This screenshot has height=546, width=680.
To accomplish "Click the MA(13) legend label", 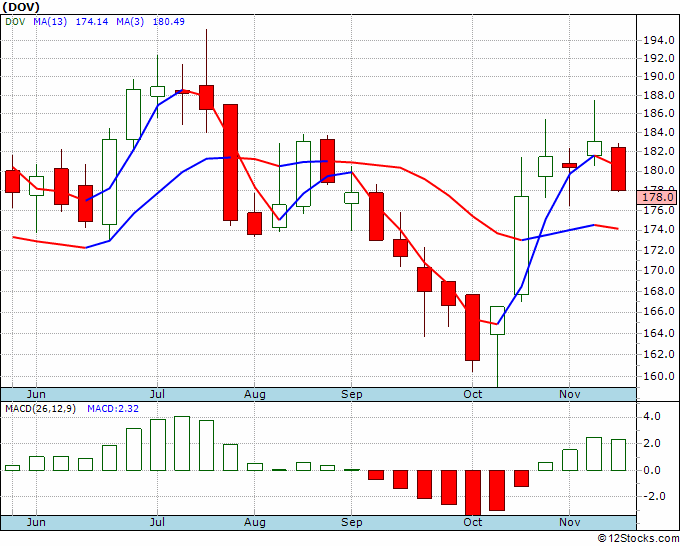I will (x=50, y=21).
